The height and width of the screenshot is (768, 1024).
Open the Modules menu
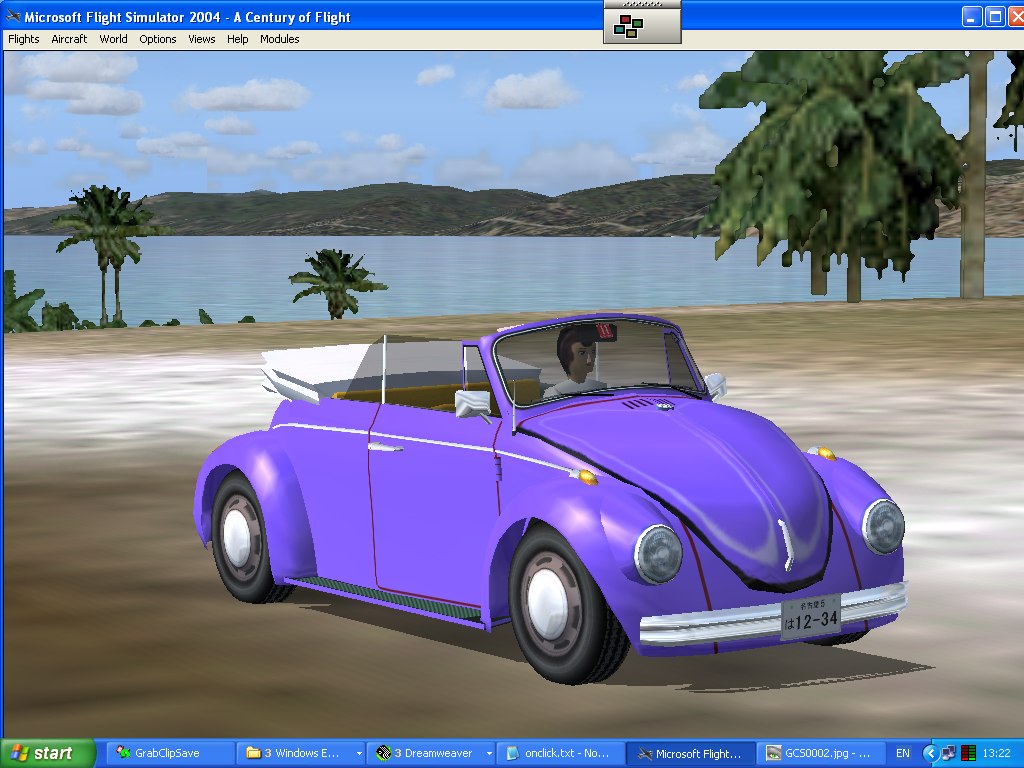280,39
